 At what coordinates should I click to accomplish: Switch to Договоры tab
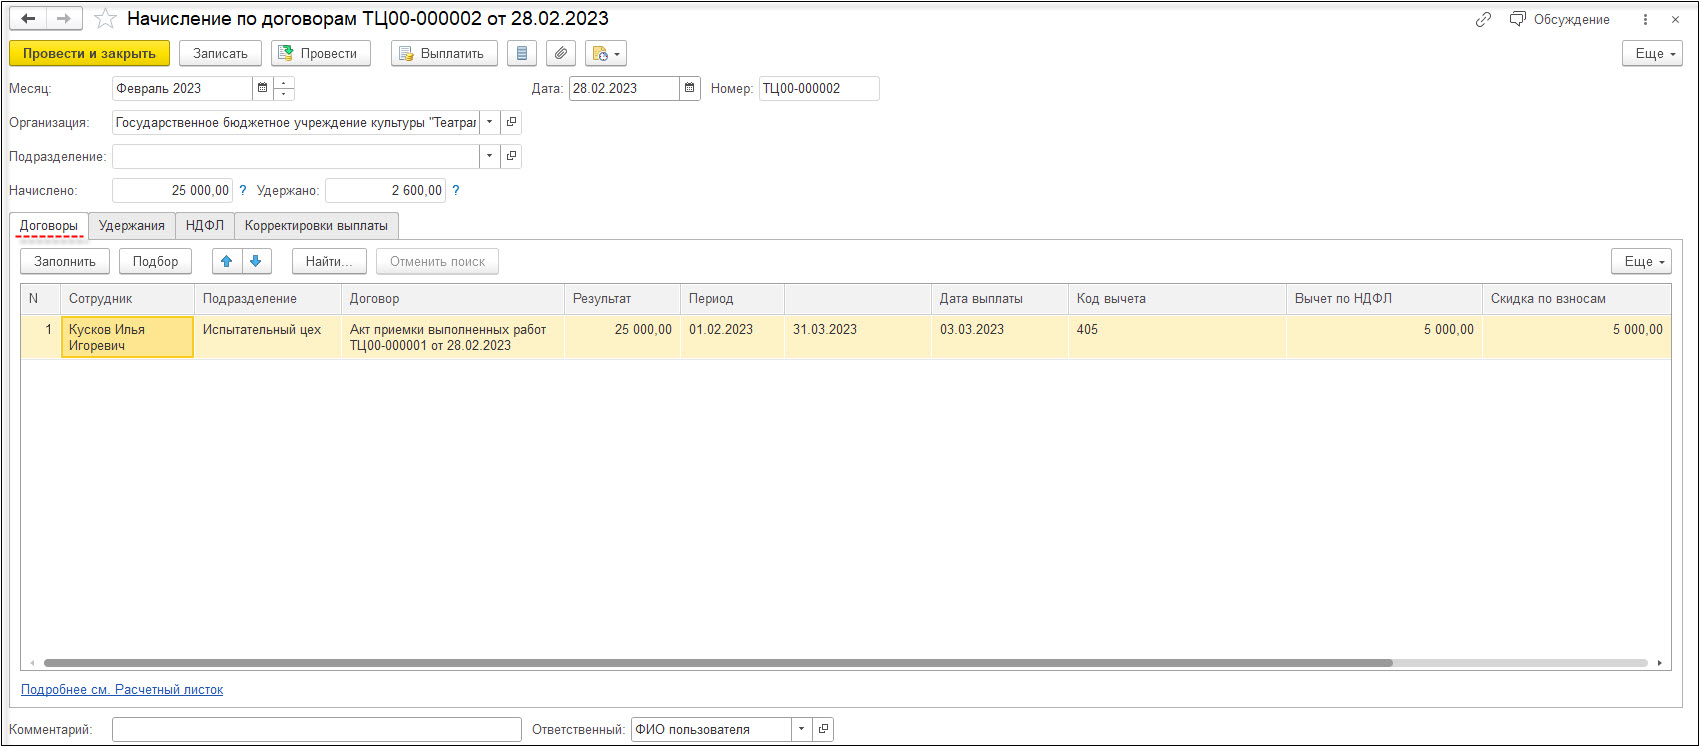coord(49,226)
